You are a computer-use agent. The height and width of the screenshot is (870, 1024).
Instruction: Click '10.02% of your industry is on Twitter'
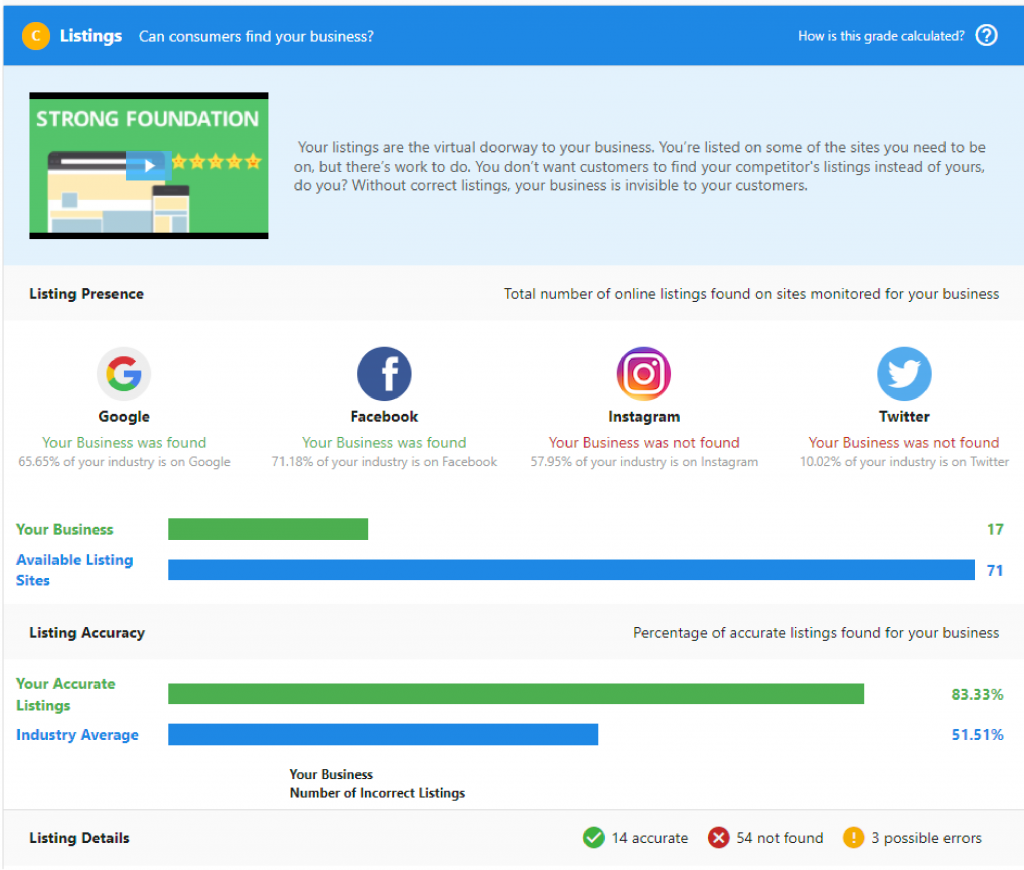904,462
